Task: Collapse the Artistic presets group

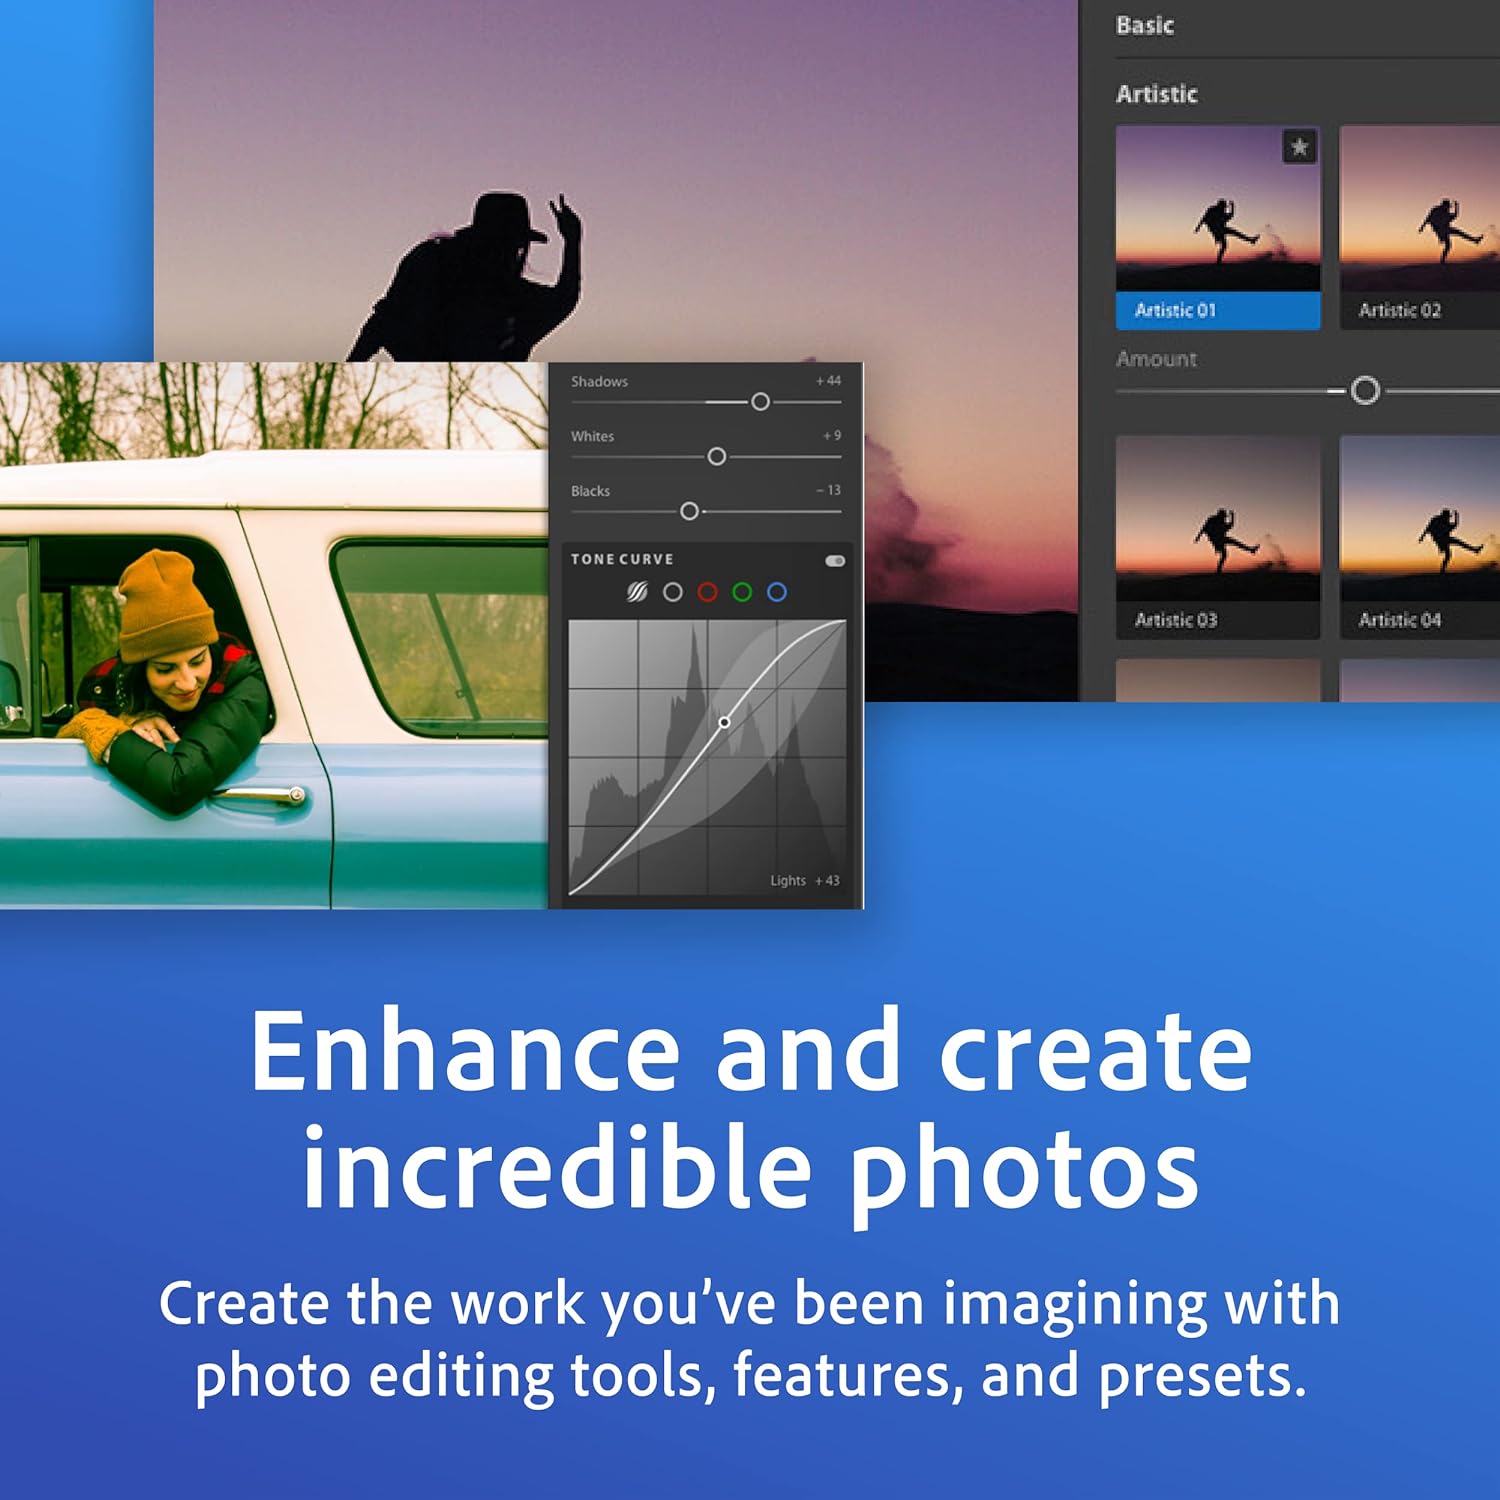Action: pos(1157,94)
